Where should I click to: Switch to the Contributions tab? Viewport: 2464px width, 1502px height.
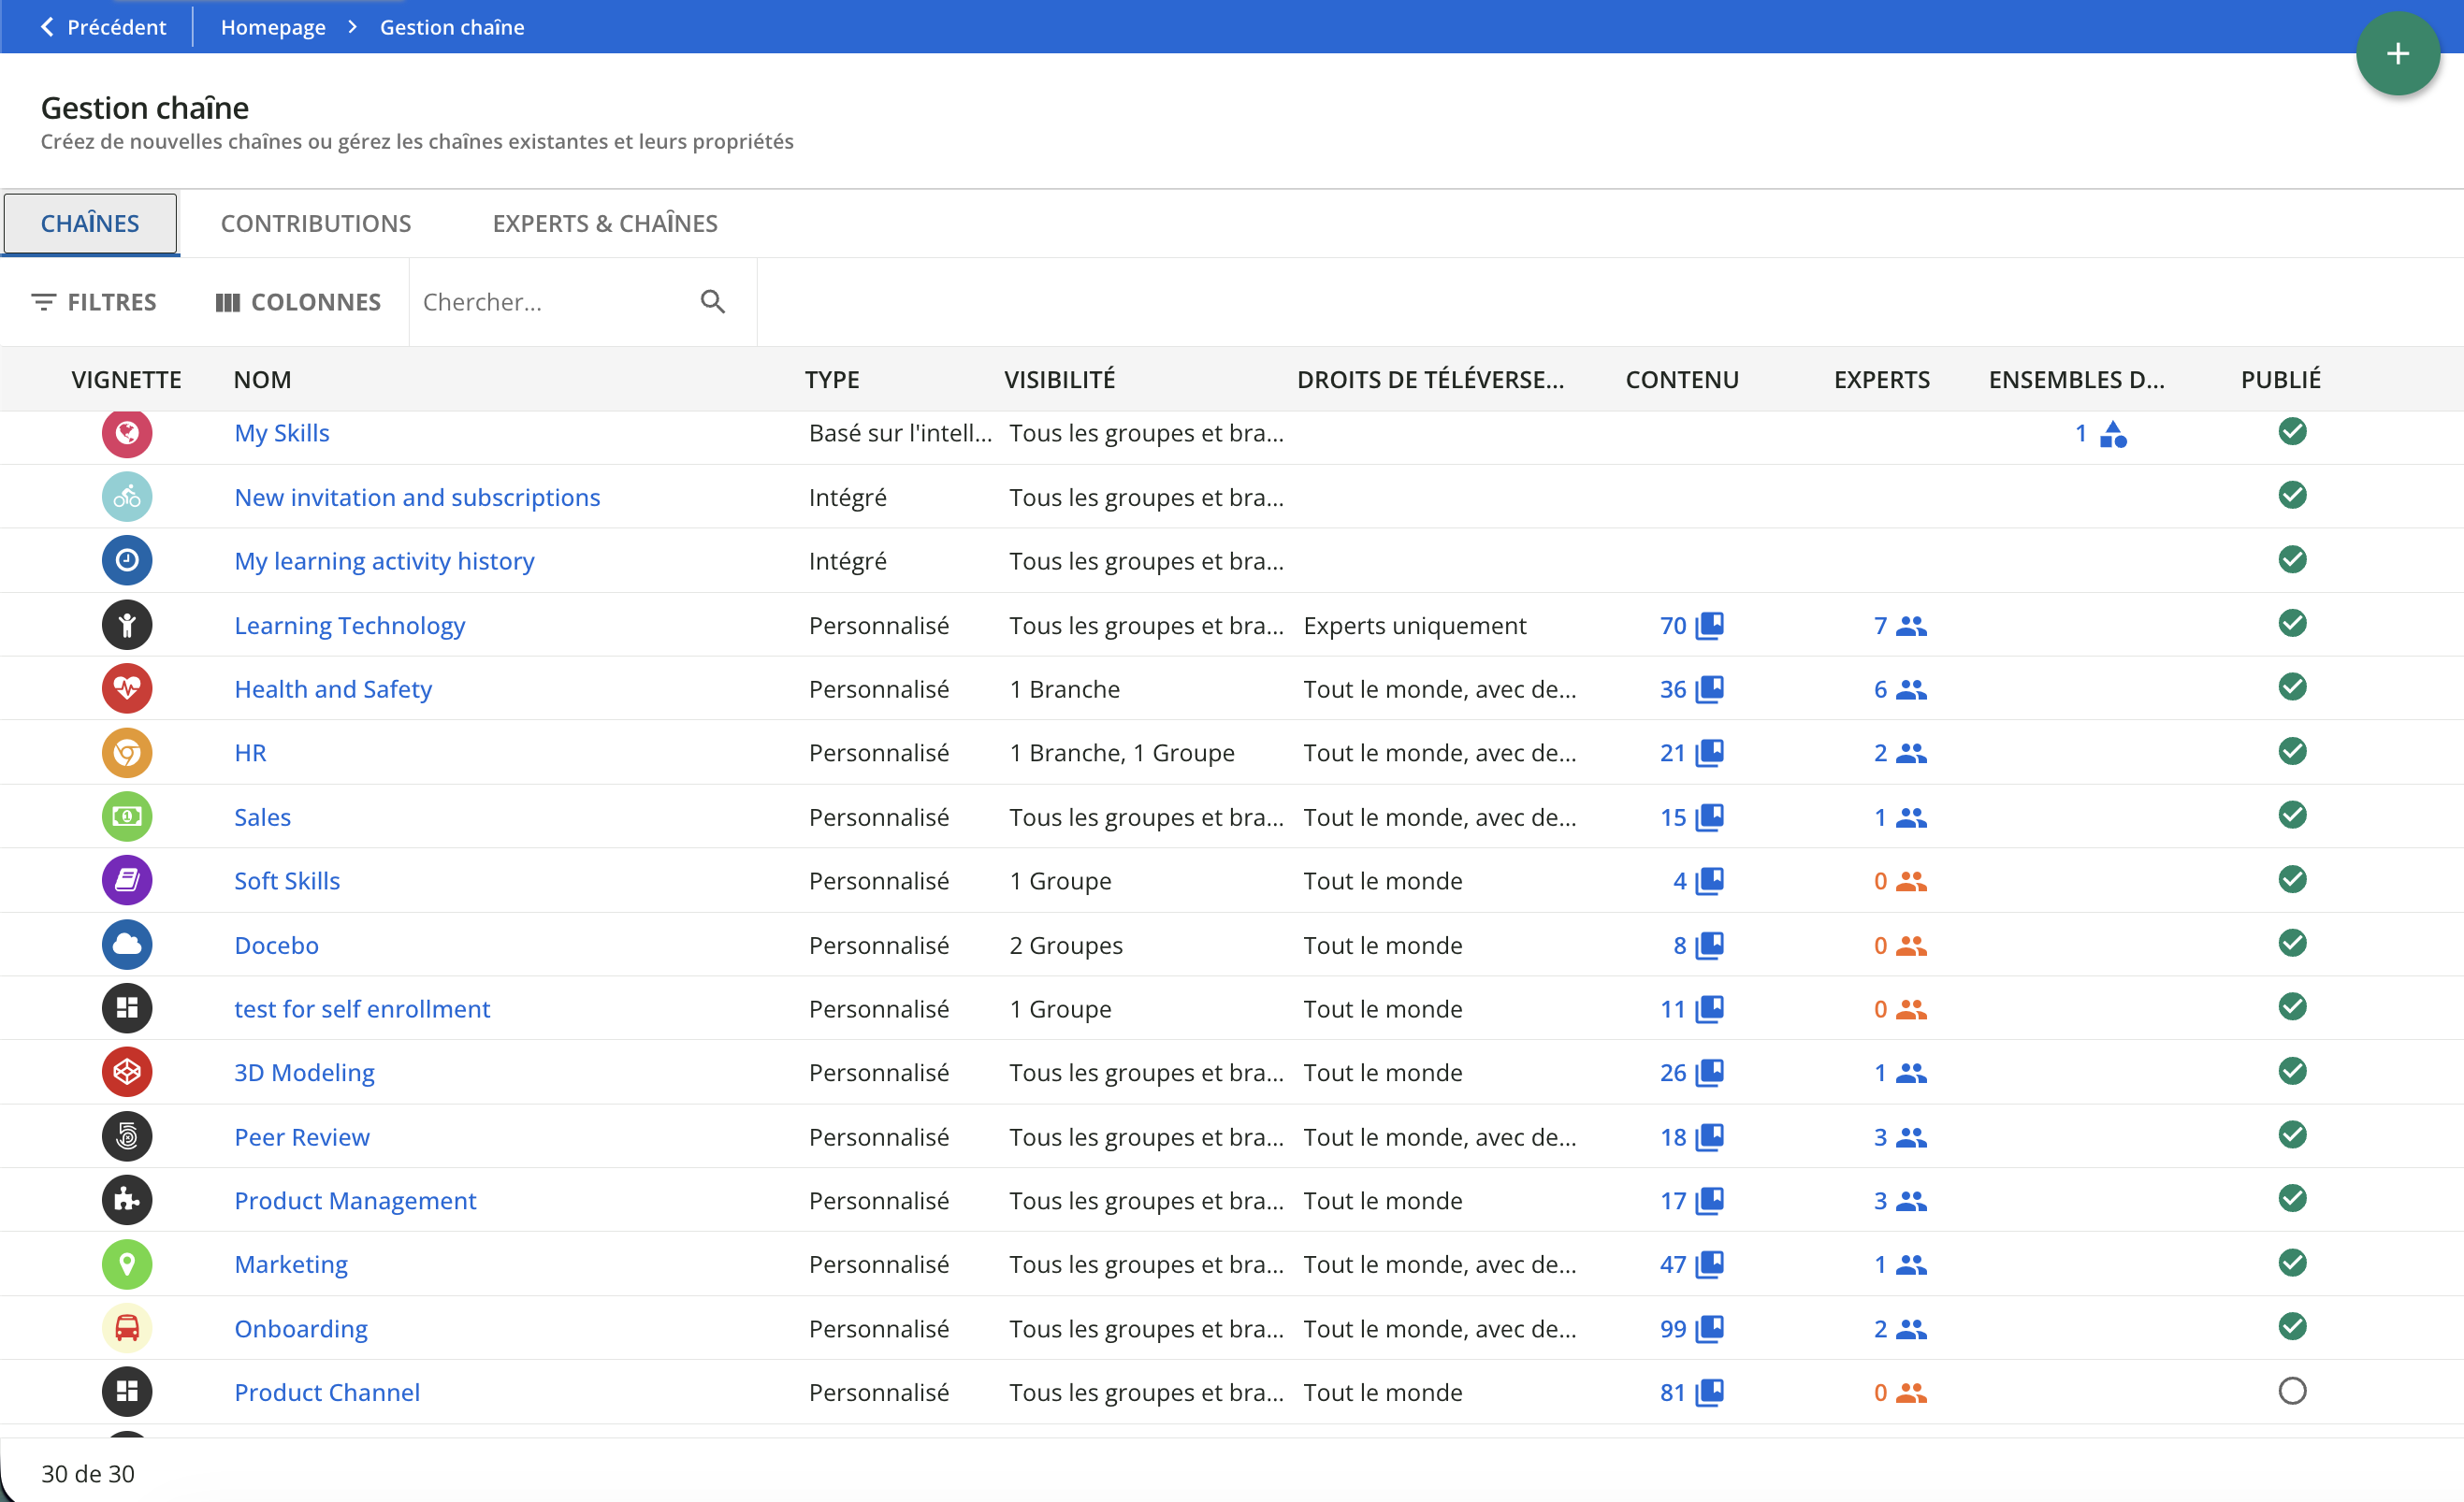click(316, 223)
